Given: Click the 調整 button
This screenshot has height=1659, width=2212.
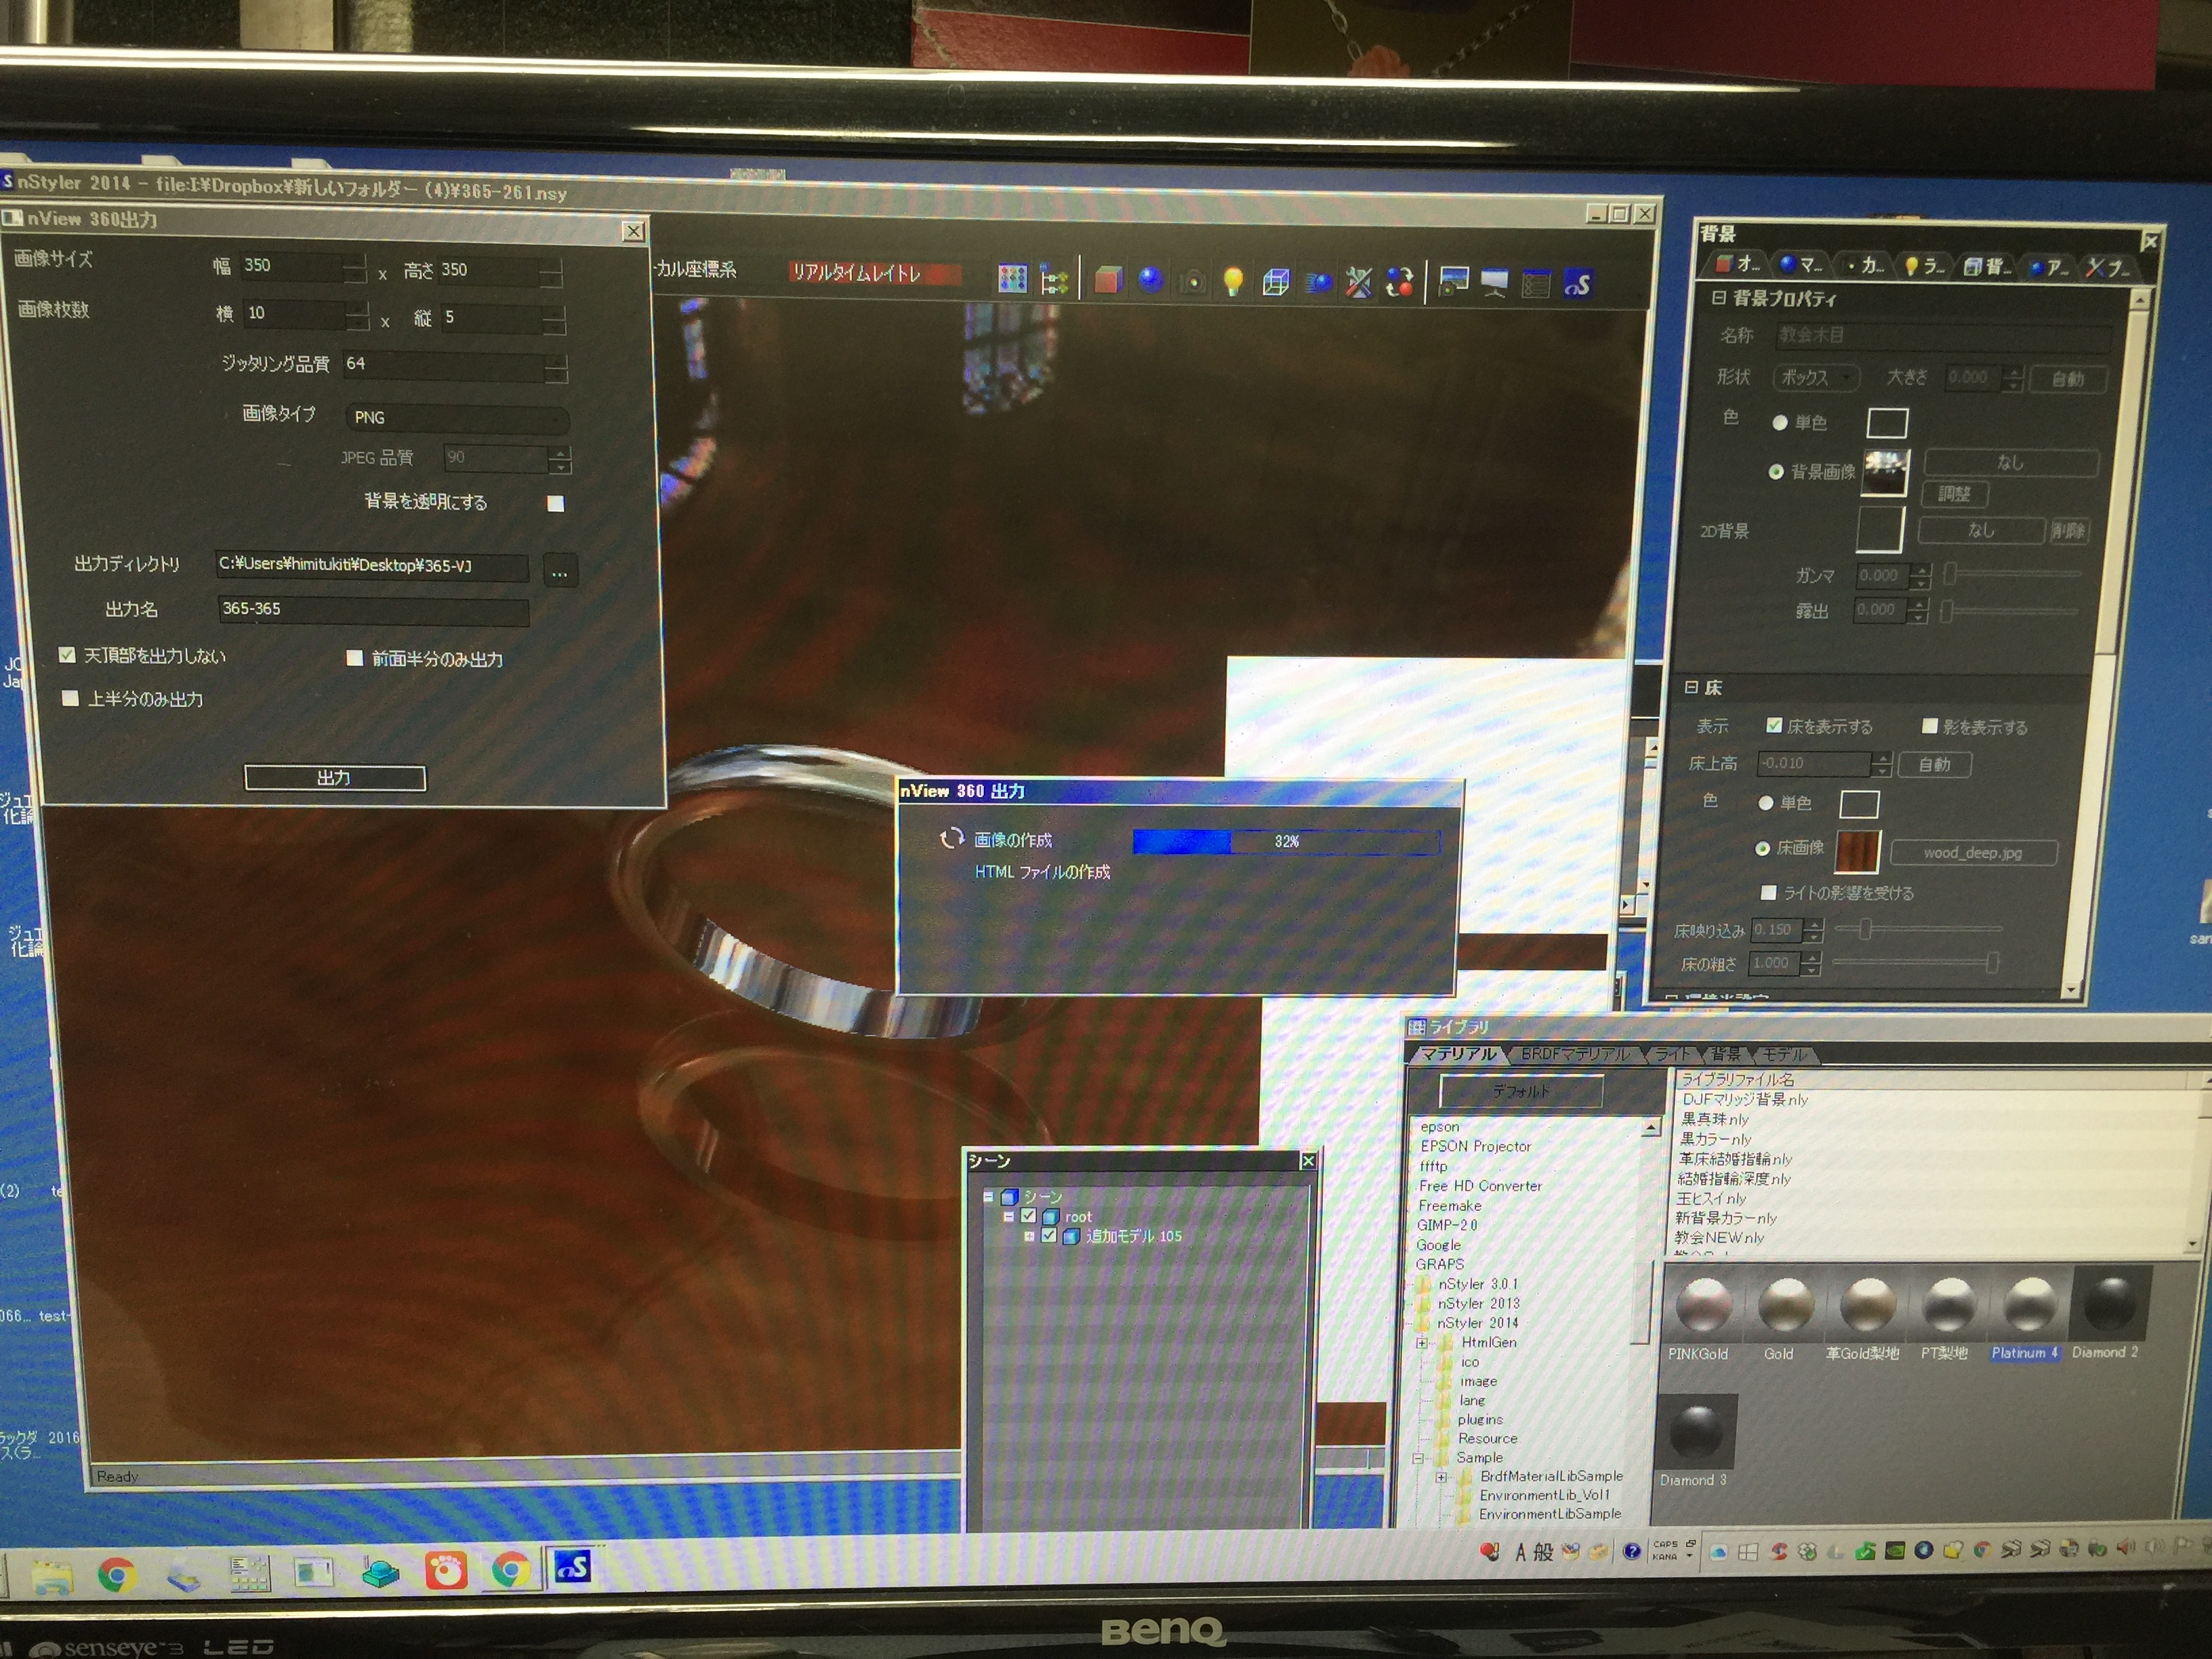Looking at the screenshot, I should [x=1954, y=494].
